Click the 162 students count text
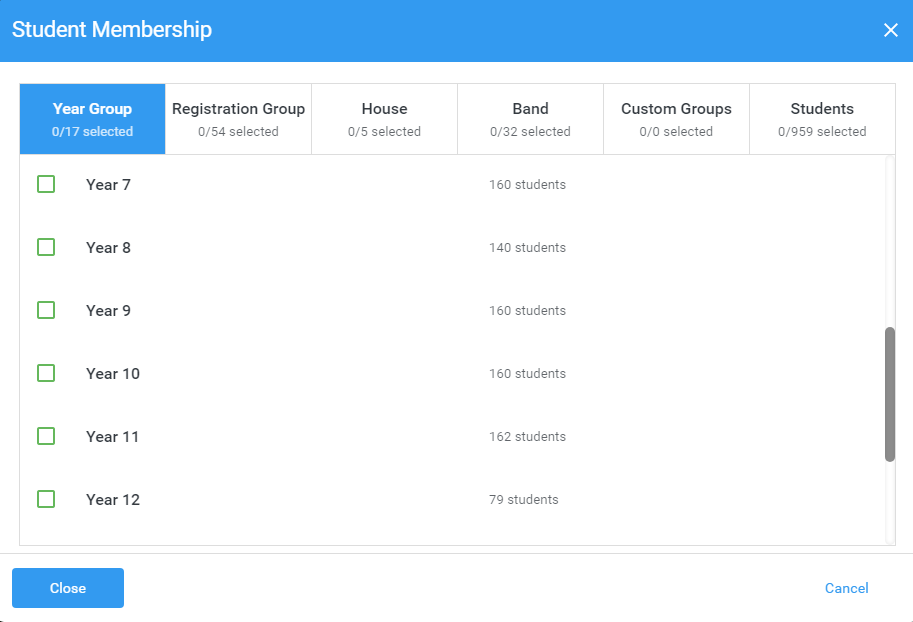 pos(527,437)
